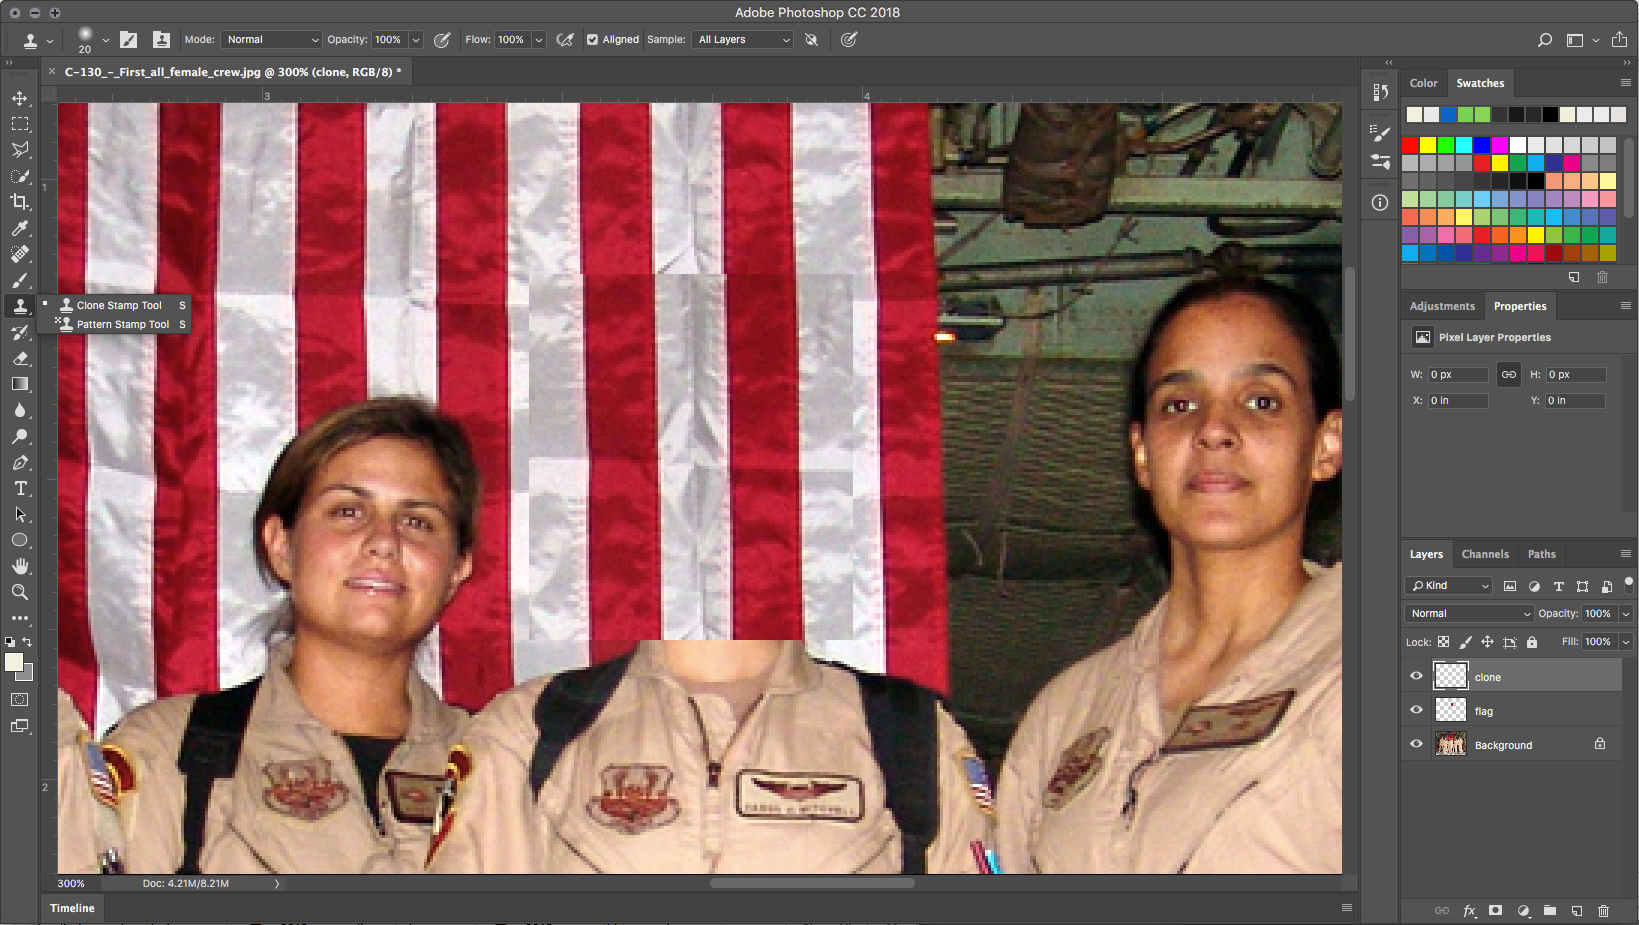Choose Pattern Stamp Tool from flyout
This screenshot has height=925, width=1639.
point(122,324)
